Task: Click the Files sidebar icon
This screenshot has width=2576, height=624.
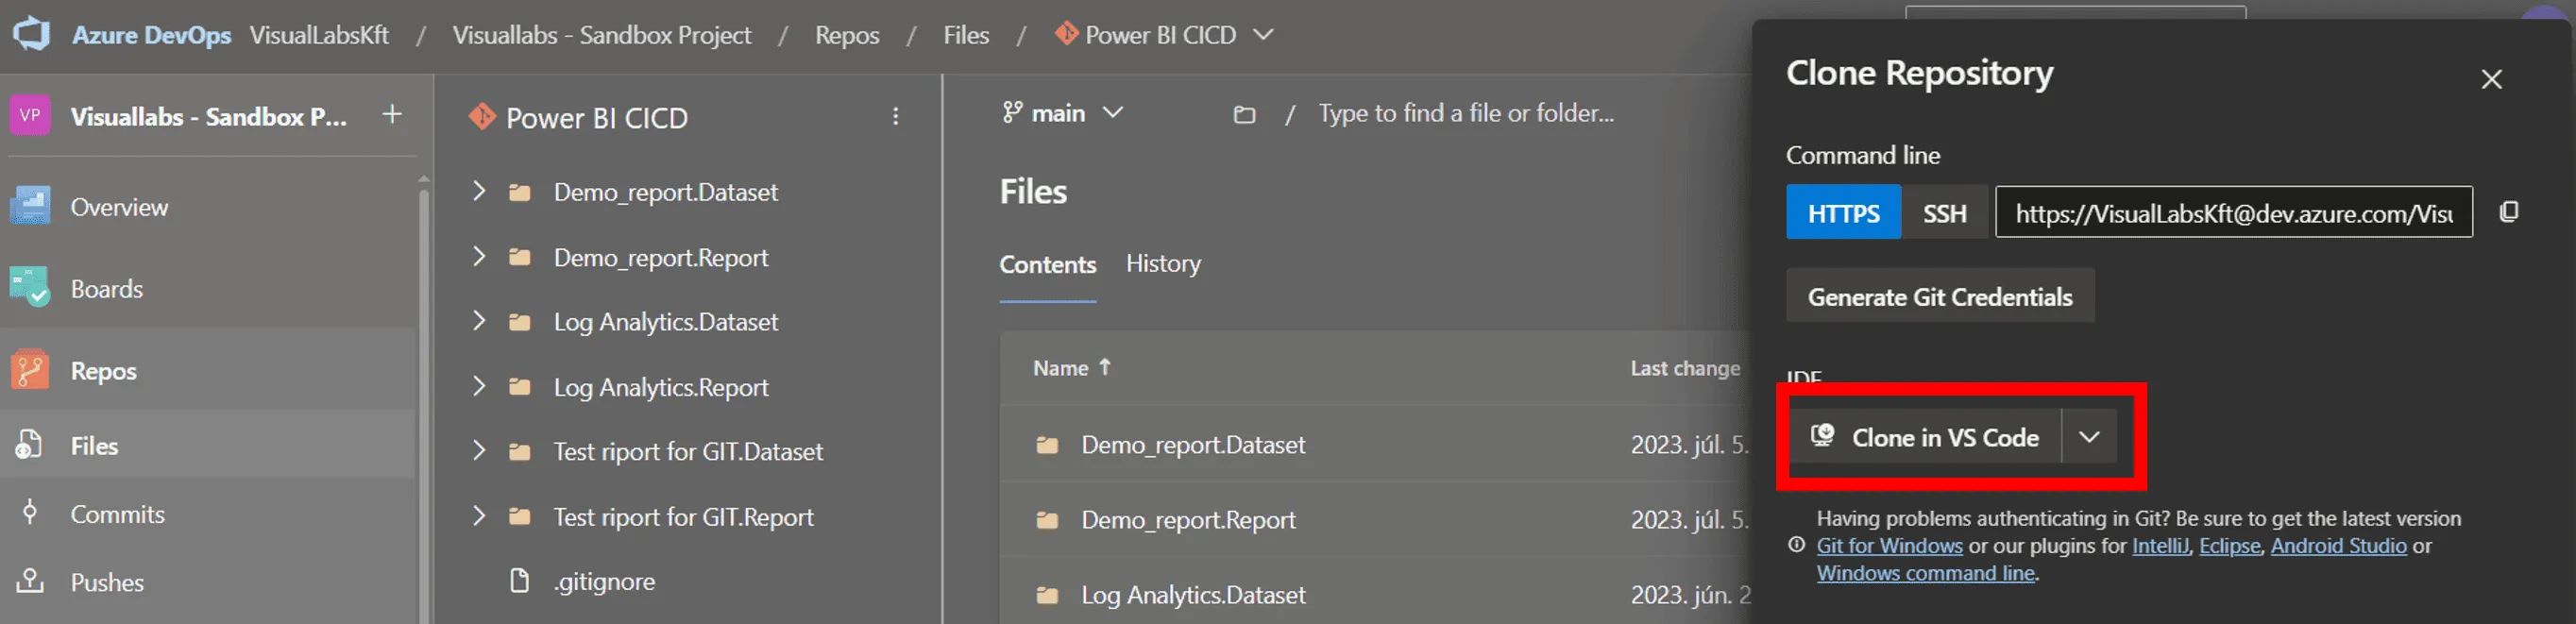Action: coord(29,445)
